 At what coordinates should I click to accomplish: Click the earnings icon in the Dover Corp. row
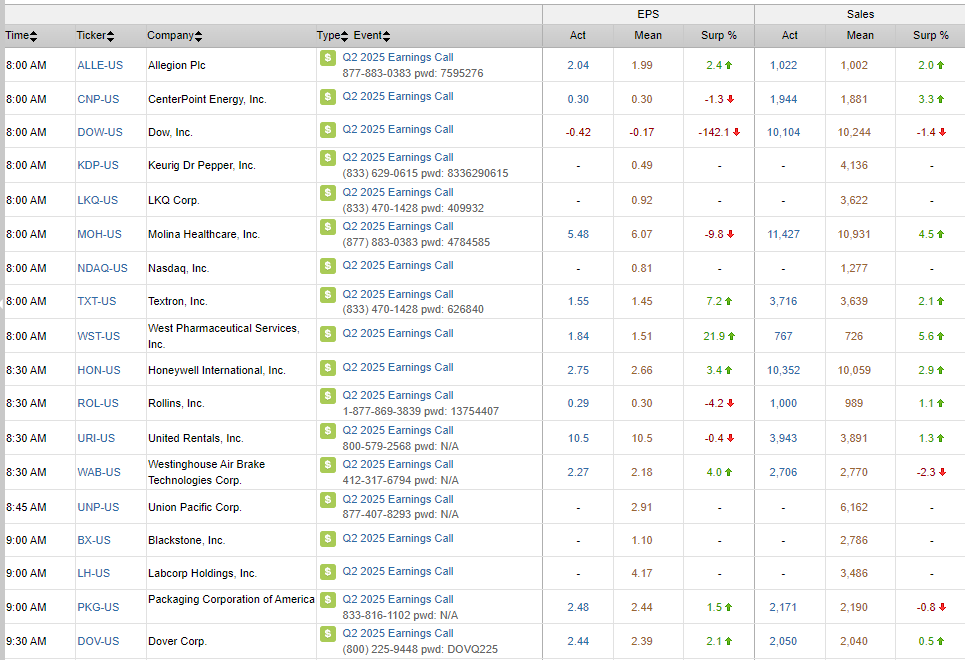[327, 634]
